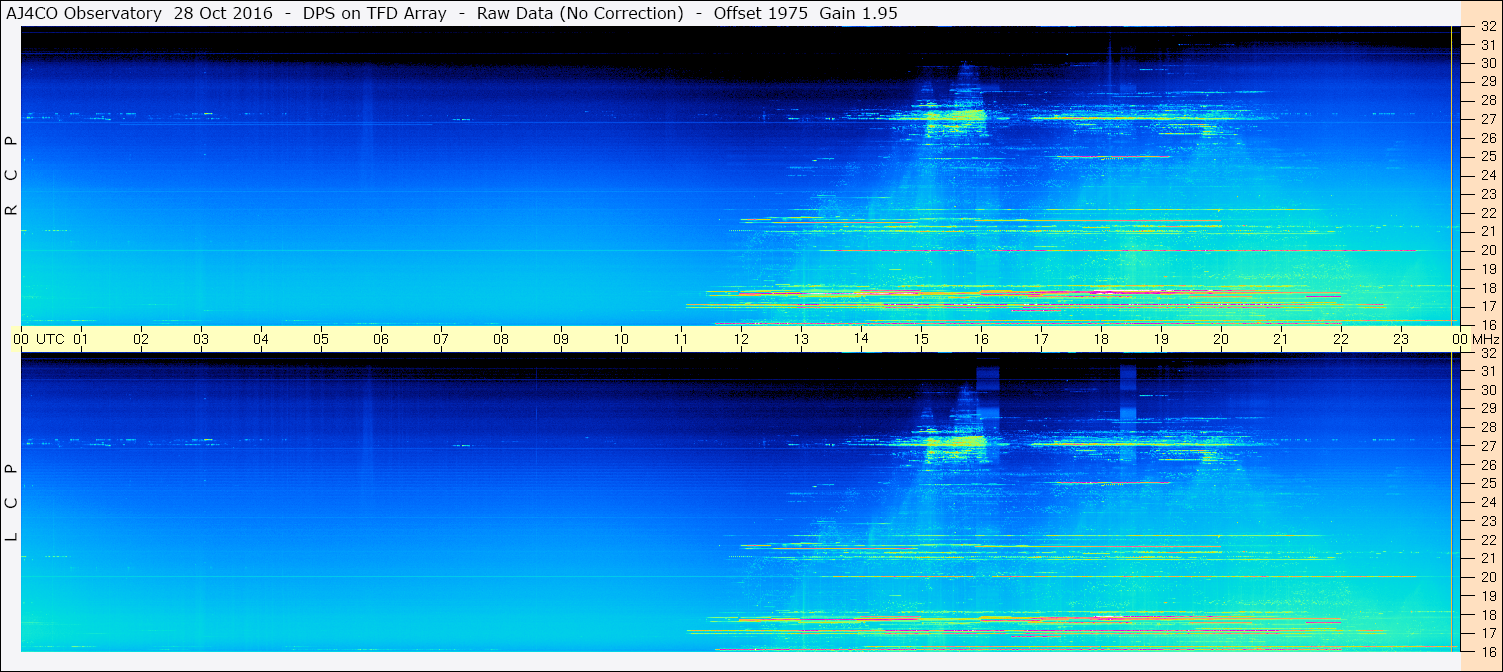Click the vertical 'R C P' panel label
The height and width of the screenshot is (672, 1503).
pos(12,176)
